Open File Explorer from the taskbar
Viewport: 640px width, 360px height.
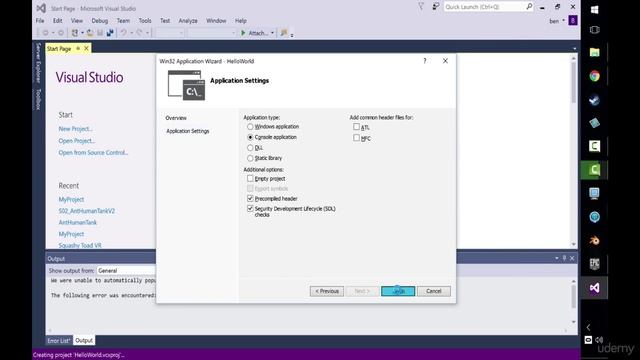click(594, 52)
